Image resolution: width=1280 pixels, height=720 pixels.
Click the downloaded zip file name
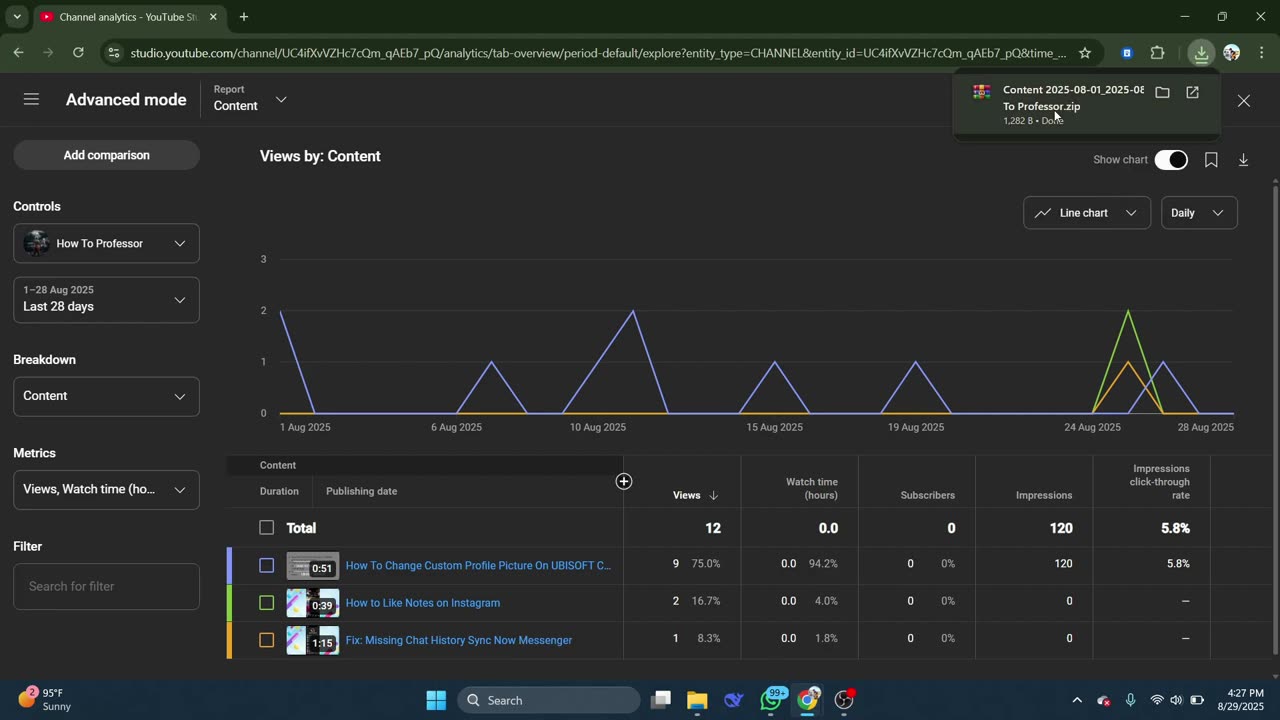tap(1073, 98)
